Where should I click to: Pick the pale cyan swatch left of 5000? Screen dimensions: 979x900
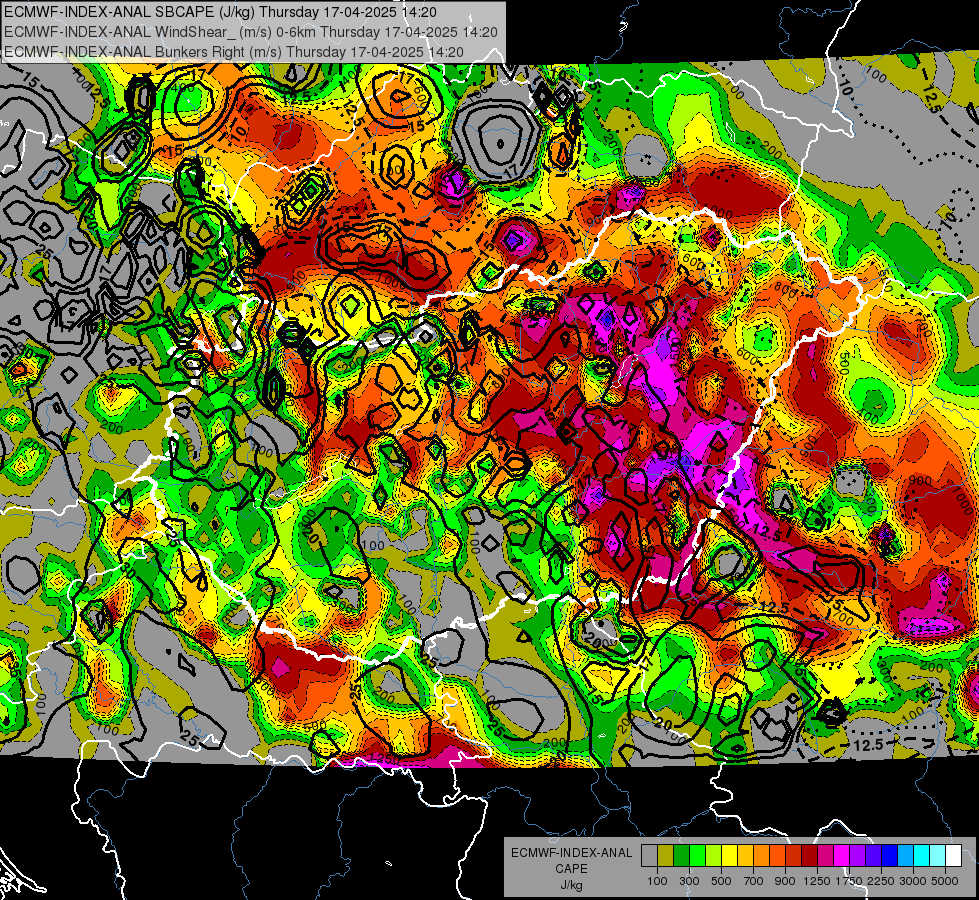click(x=938, y=856)
